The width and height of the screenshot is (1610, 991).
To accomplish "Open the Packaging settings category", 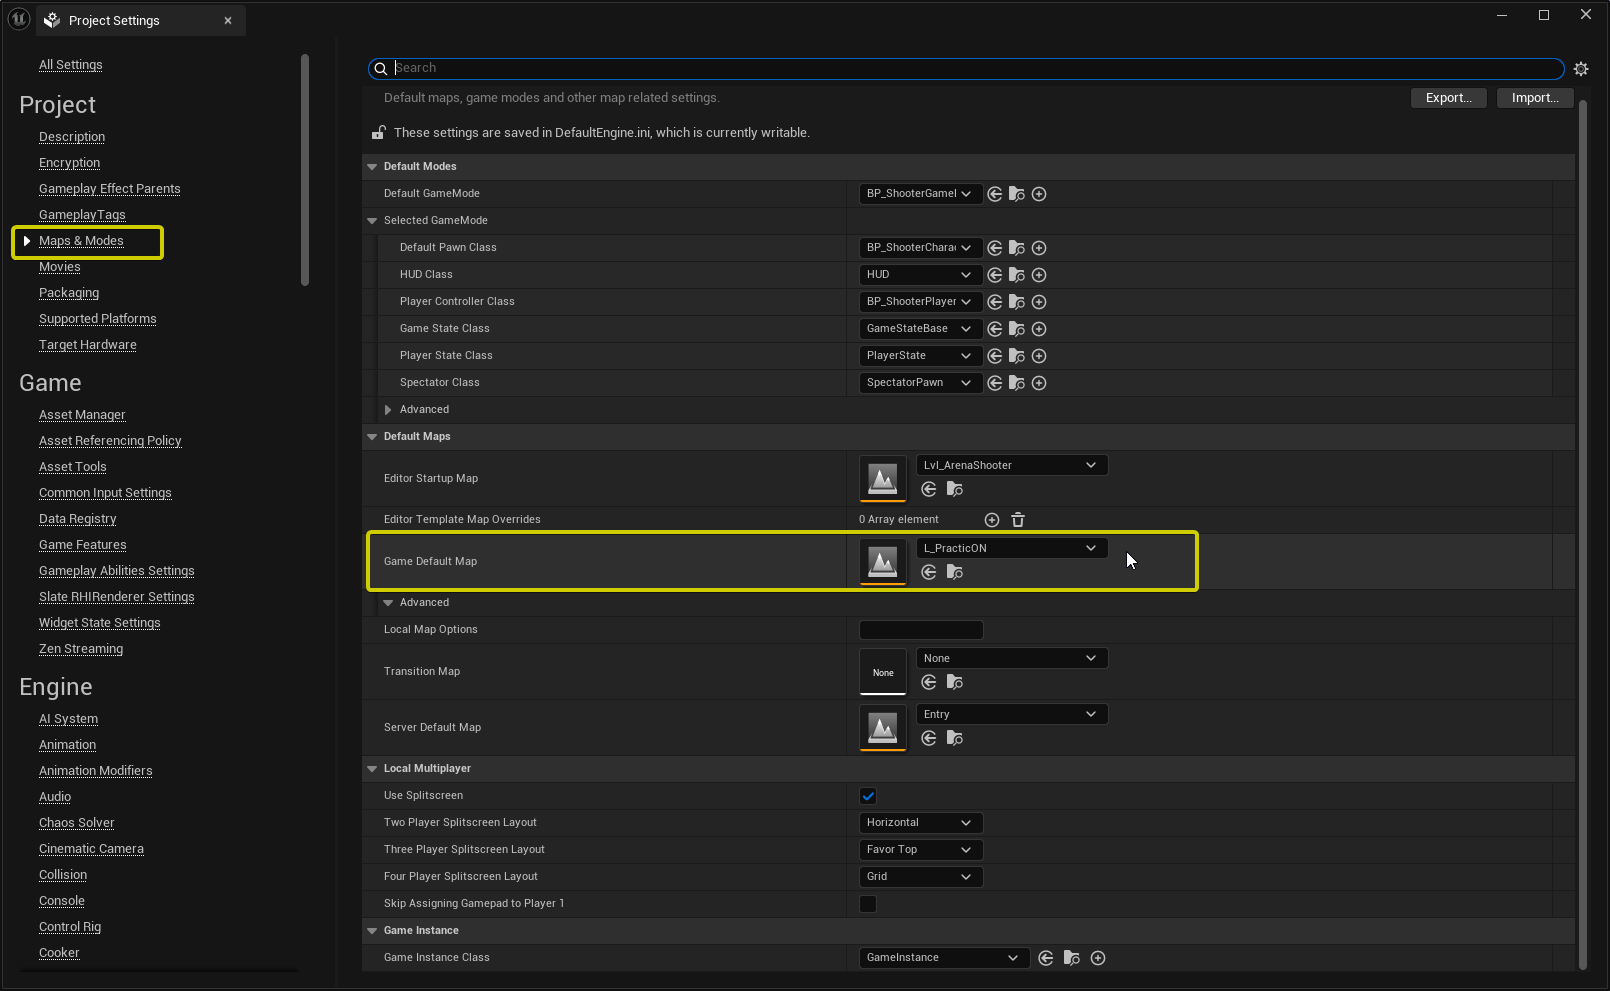I will 69,293.
